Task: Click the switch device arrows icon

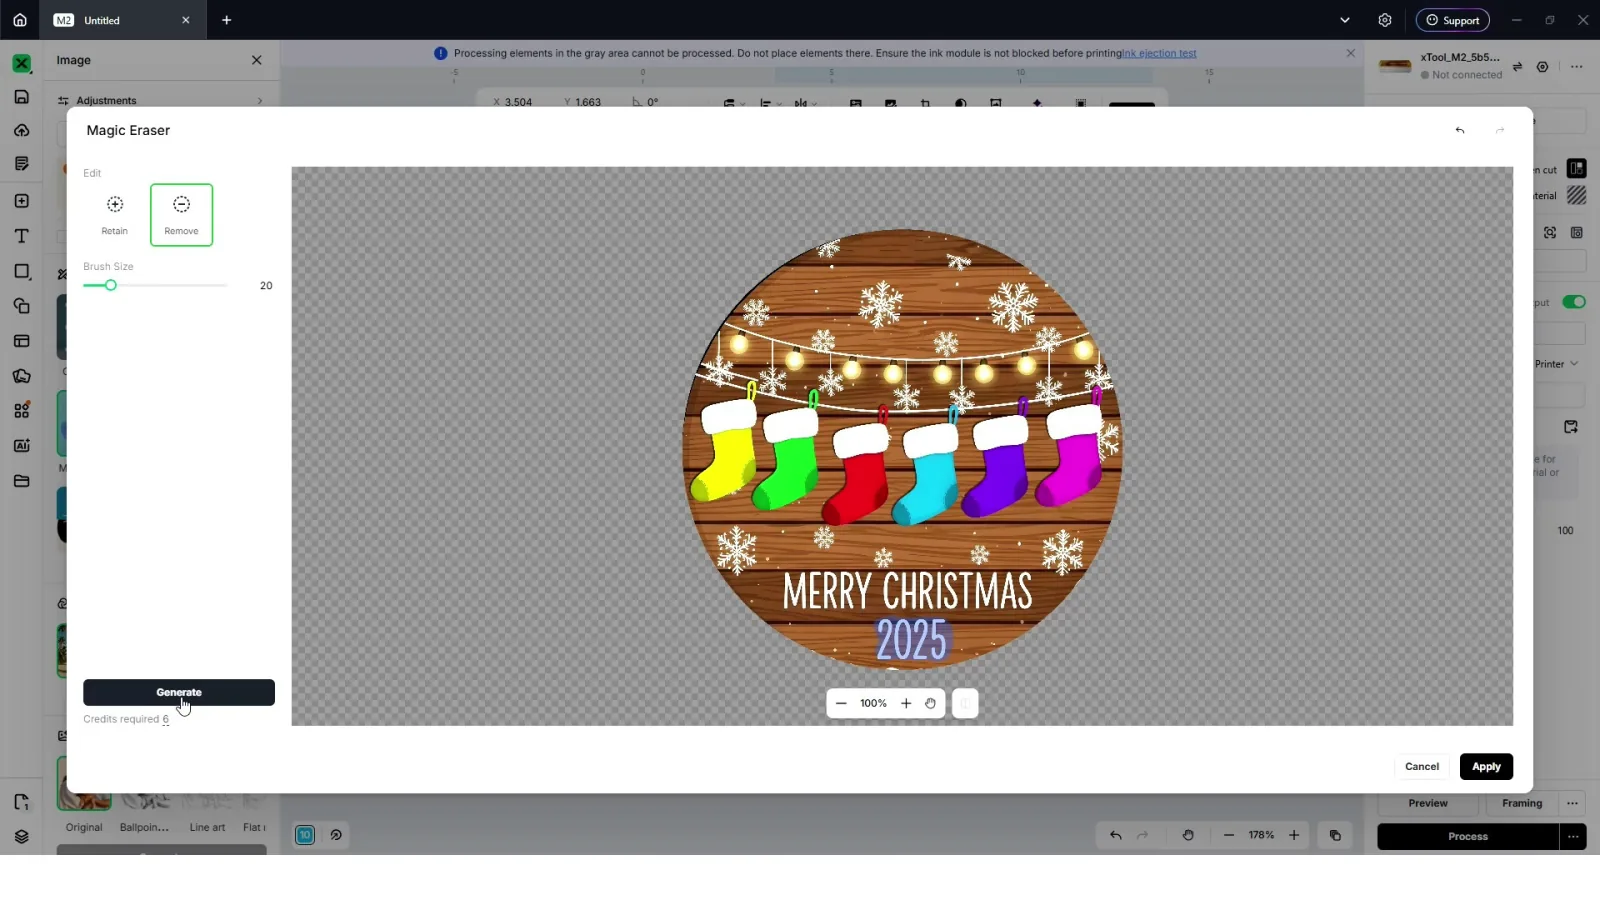Action: pyautogui.click(x=1517, y=67)
